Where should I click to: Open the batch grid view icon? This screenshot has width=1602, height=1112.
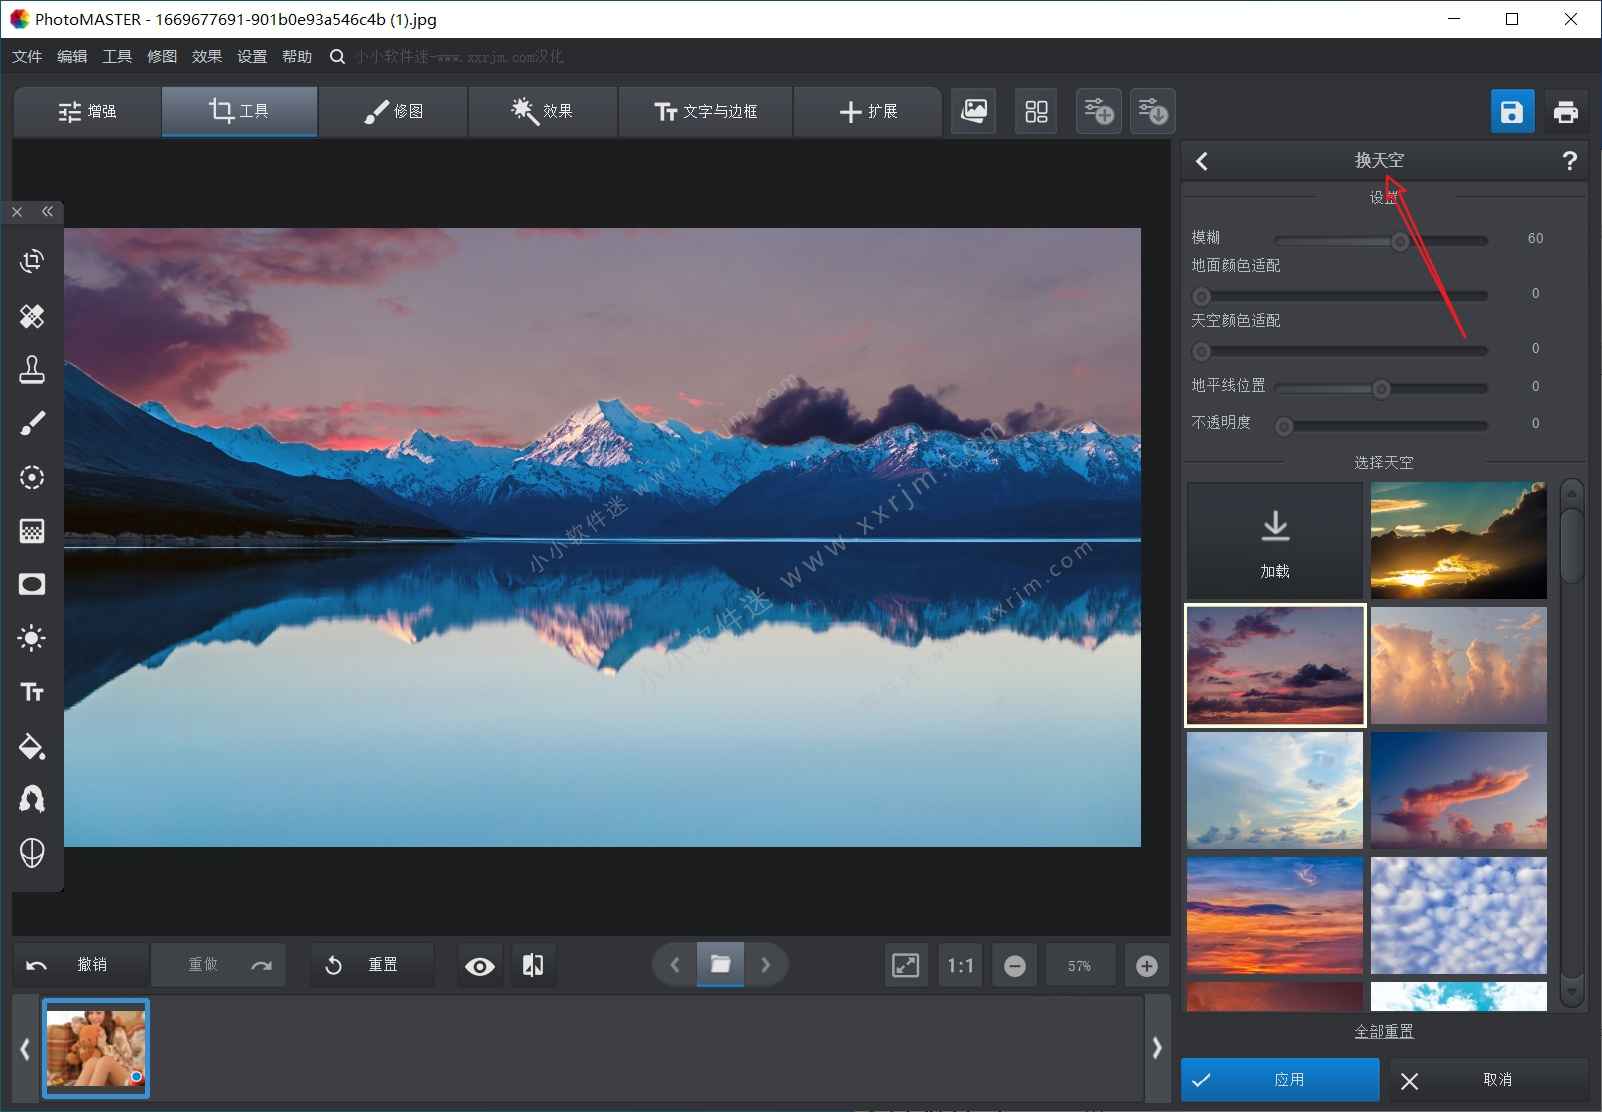pyautogui.click(x=1037, y=111)
